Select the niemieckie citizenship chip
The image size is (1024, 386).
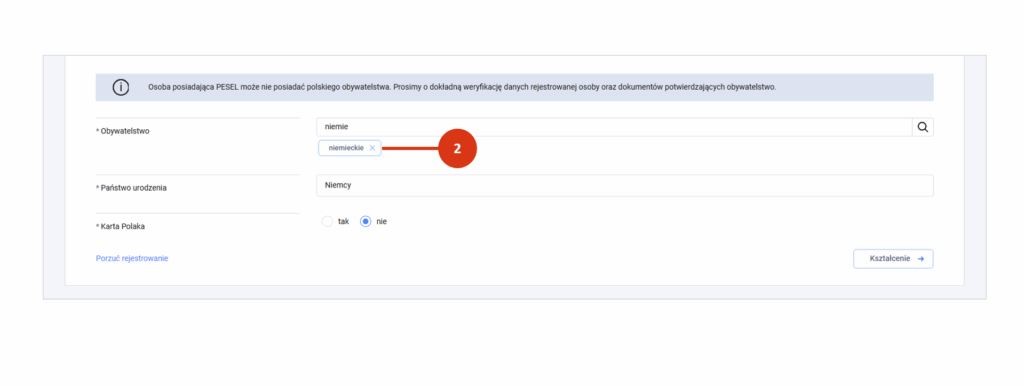(x=350, y=148)
